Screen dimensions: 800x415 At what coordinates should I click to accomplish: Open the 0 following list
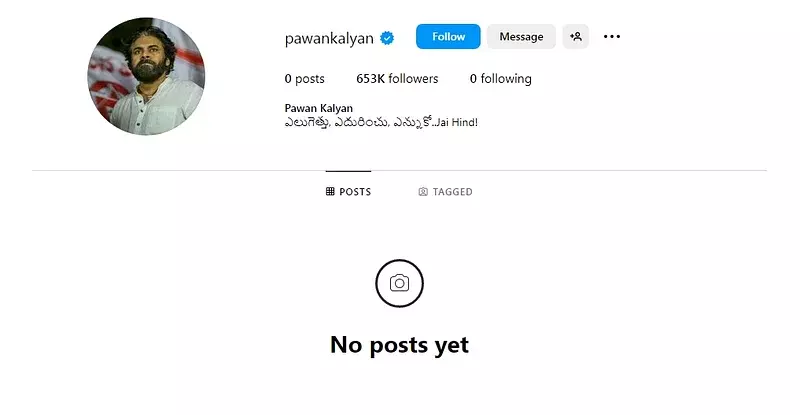(501, 79)
